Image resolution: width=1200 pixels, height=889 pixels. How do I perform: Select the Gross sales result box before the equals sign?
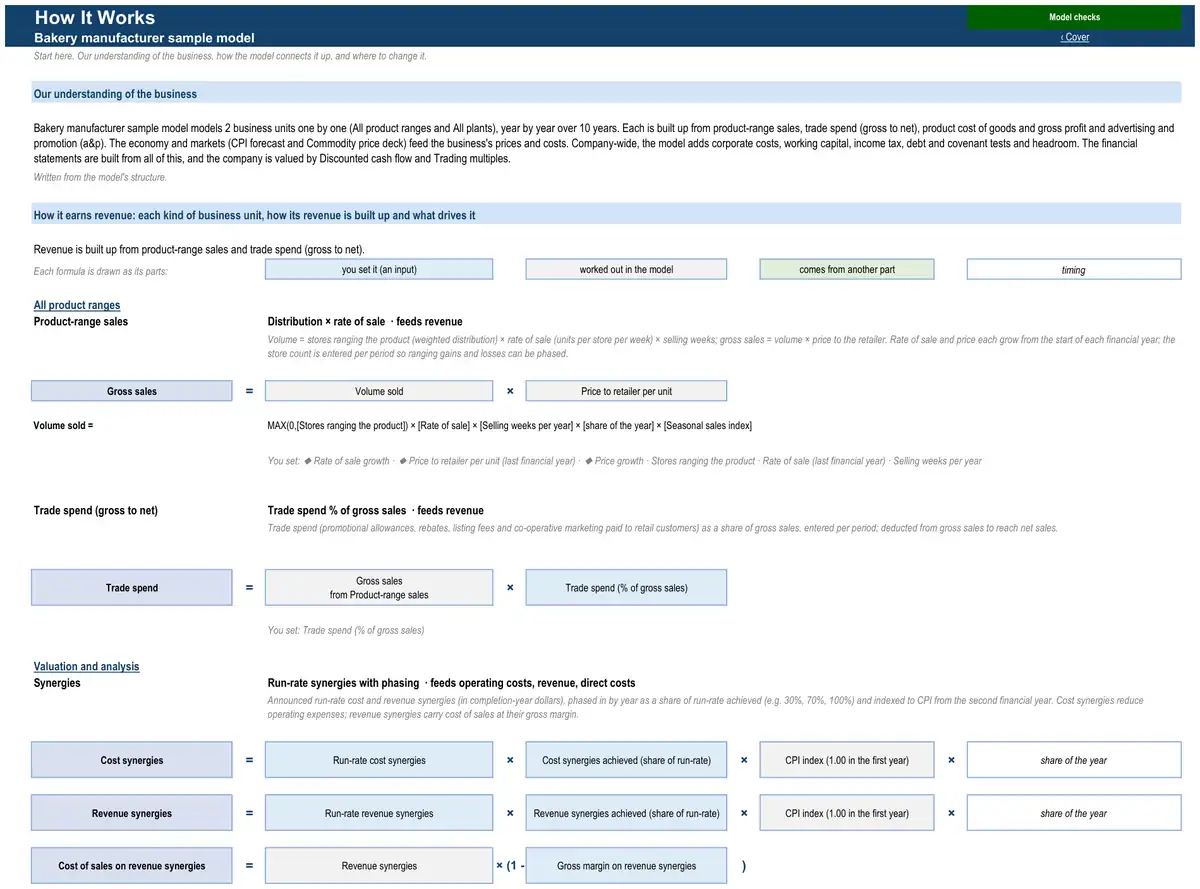(132, 391)
